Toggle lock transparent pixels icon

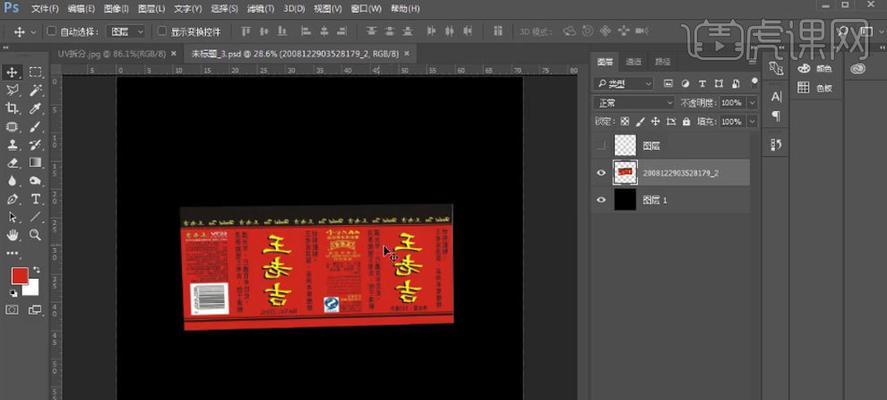[x=625, y=121]
